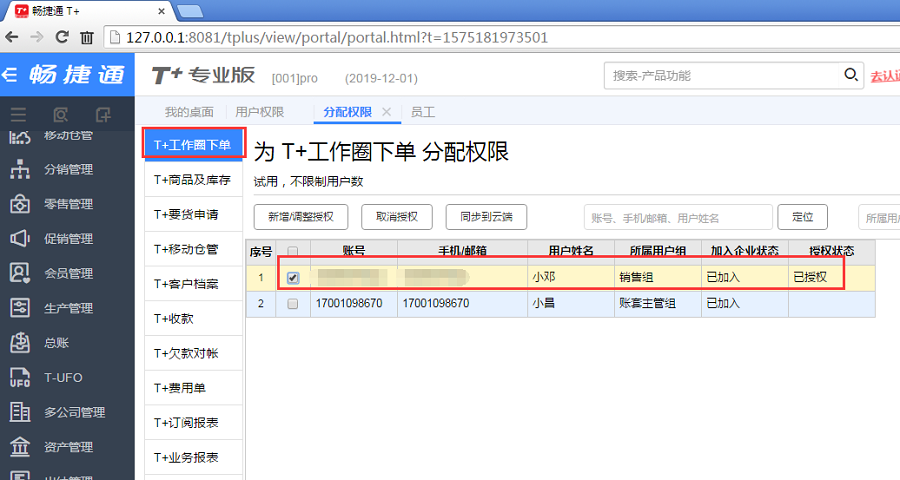Click the 账号 column header

[x=354, y=251]
